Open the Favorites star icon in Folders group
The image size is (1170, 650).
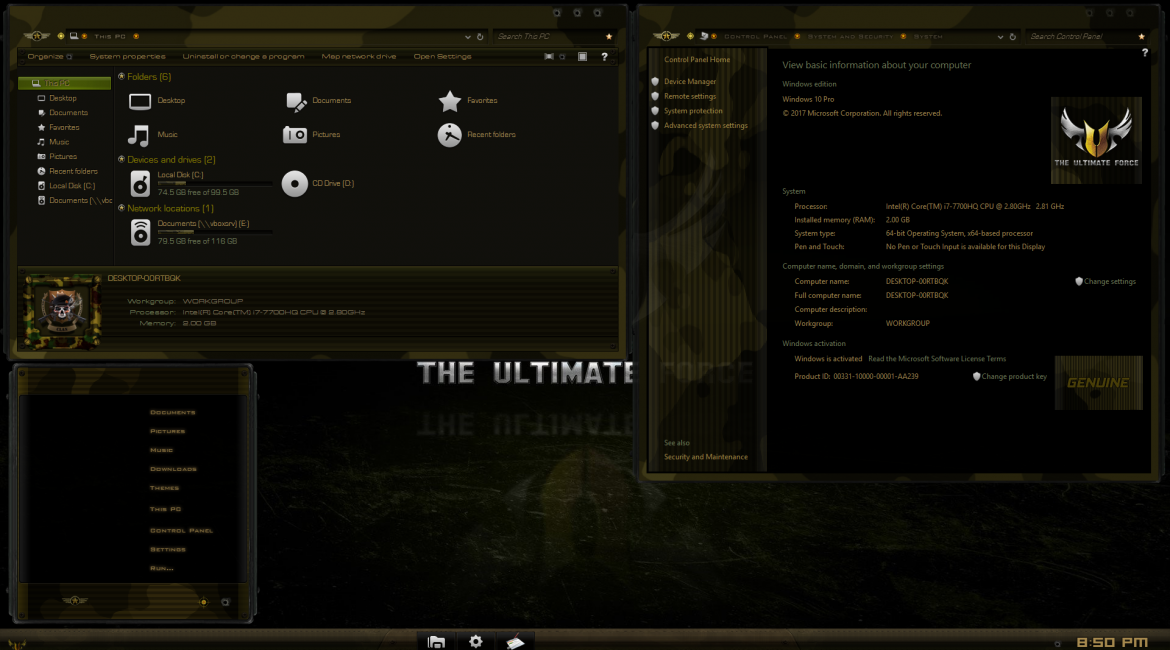(449, 101)
